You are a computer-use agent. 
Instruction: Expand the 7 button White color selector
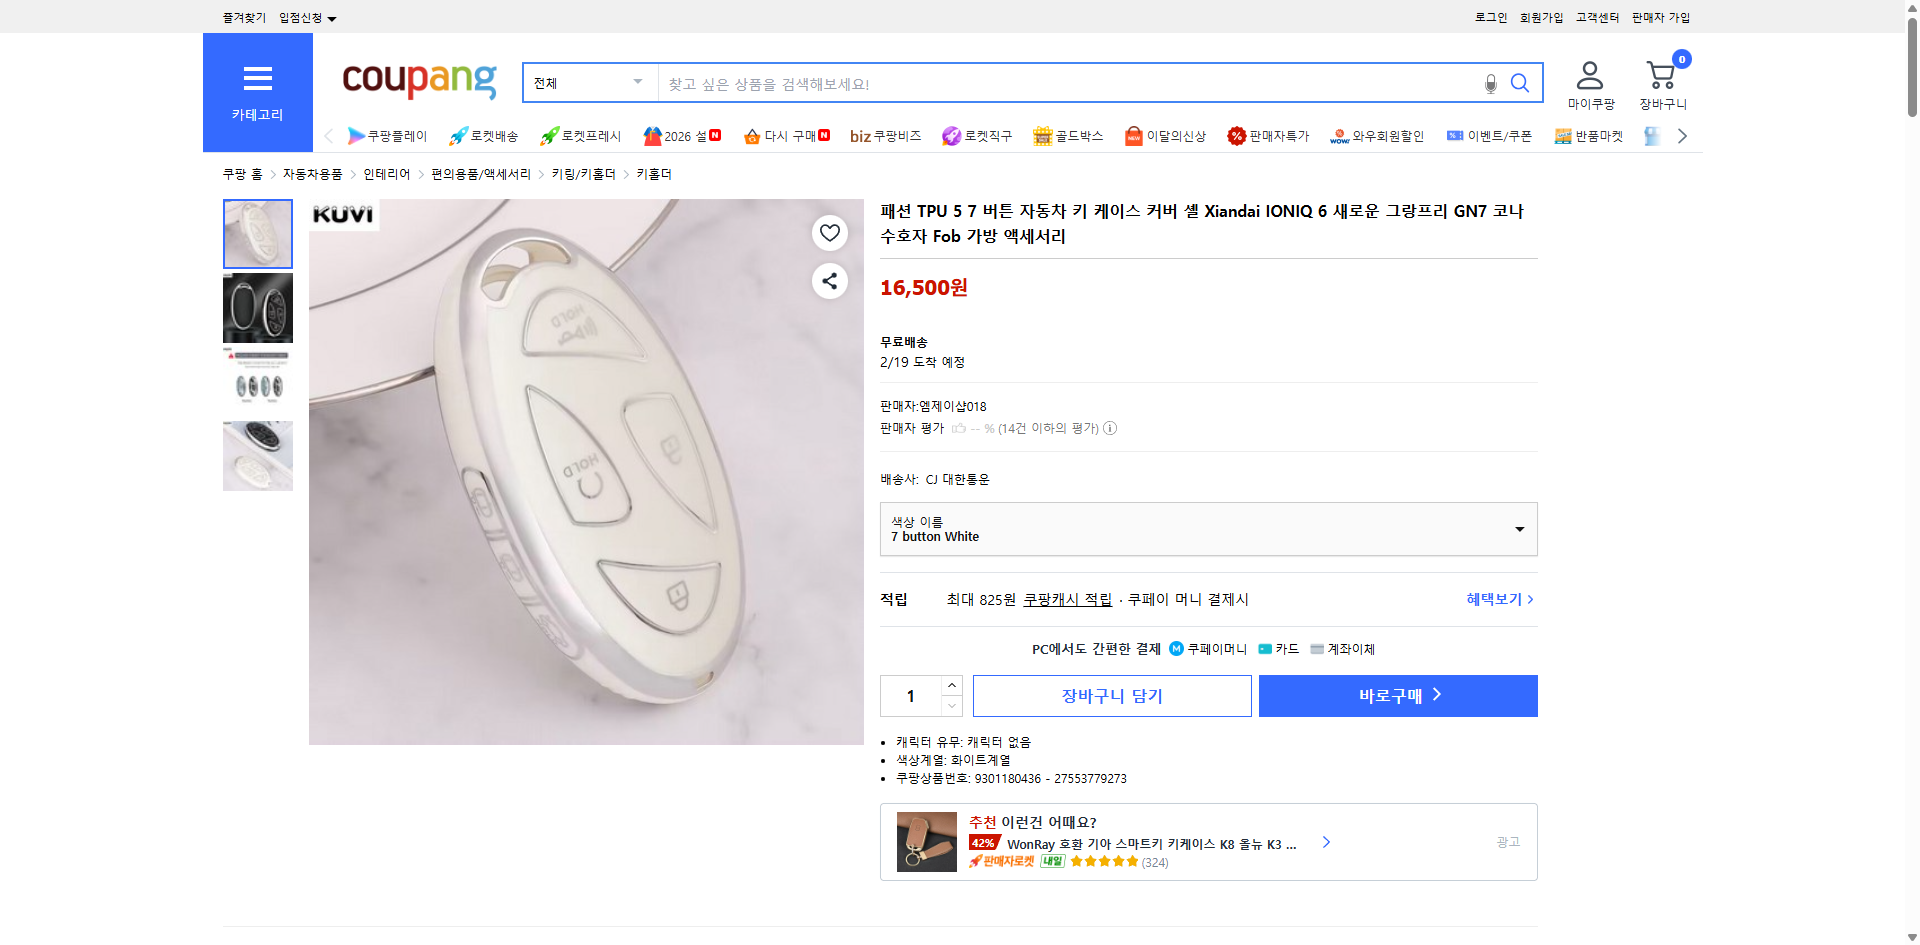pos(1207,529)
